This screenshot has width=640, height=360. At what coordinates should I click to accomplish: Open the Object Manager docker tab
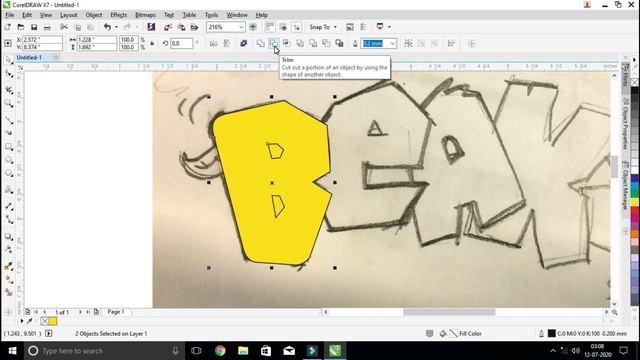pyautogui.click(x=625, y=185)
